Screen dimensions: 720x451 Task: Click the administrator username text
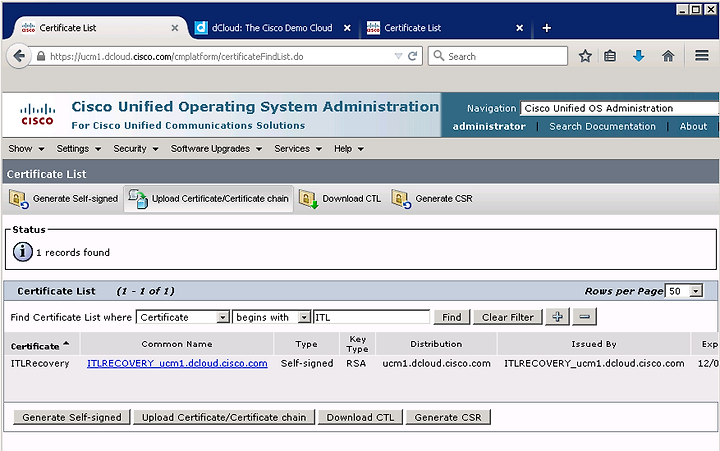[x=489, y=126]
